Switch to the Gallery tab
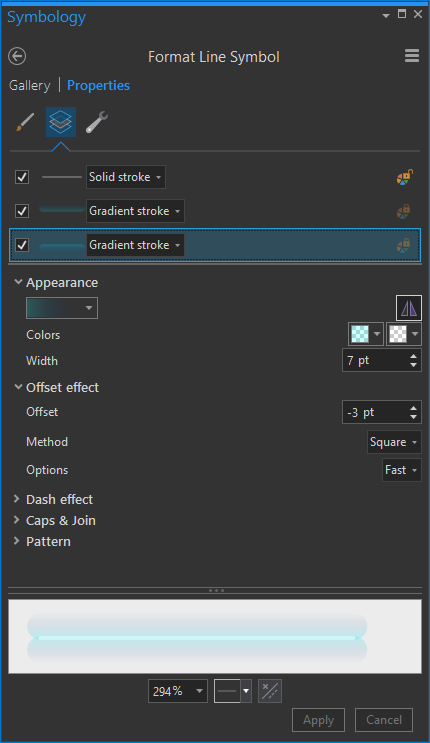The image size is (430, 743). click(29, 85)
